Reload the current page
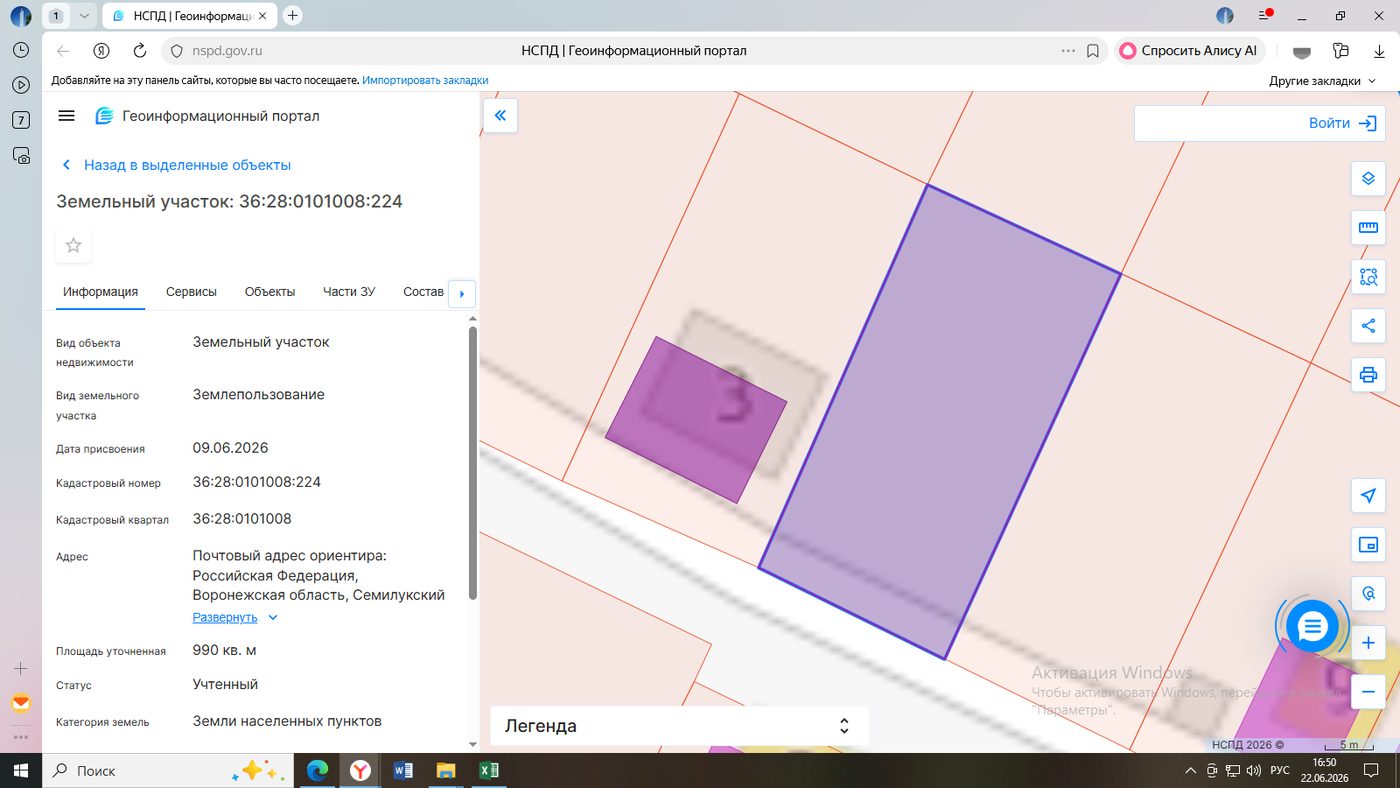 pos(140,51)
